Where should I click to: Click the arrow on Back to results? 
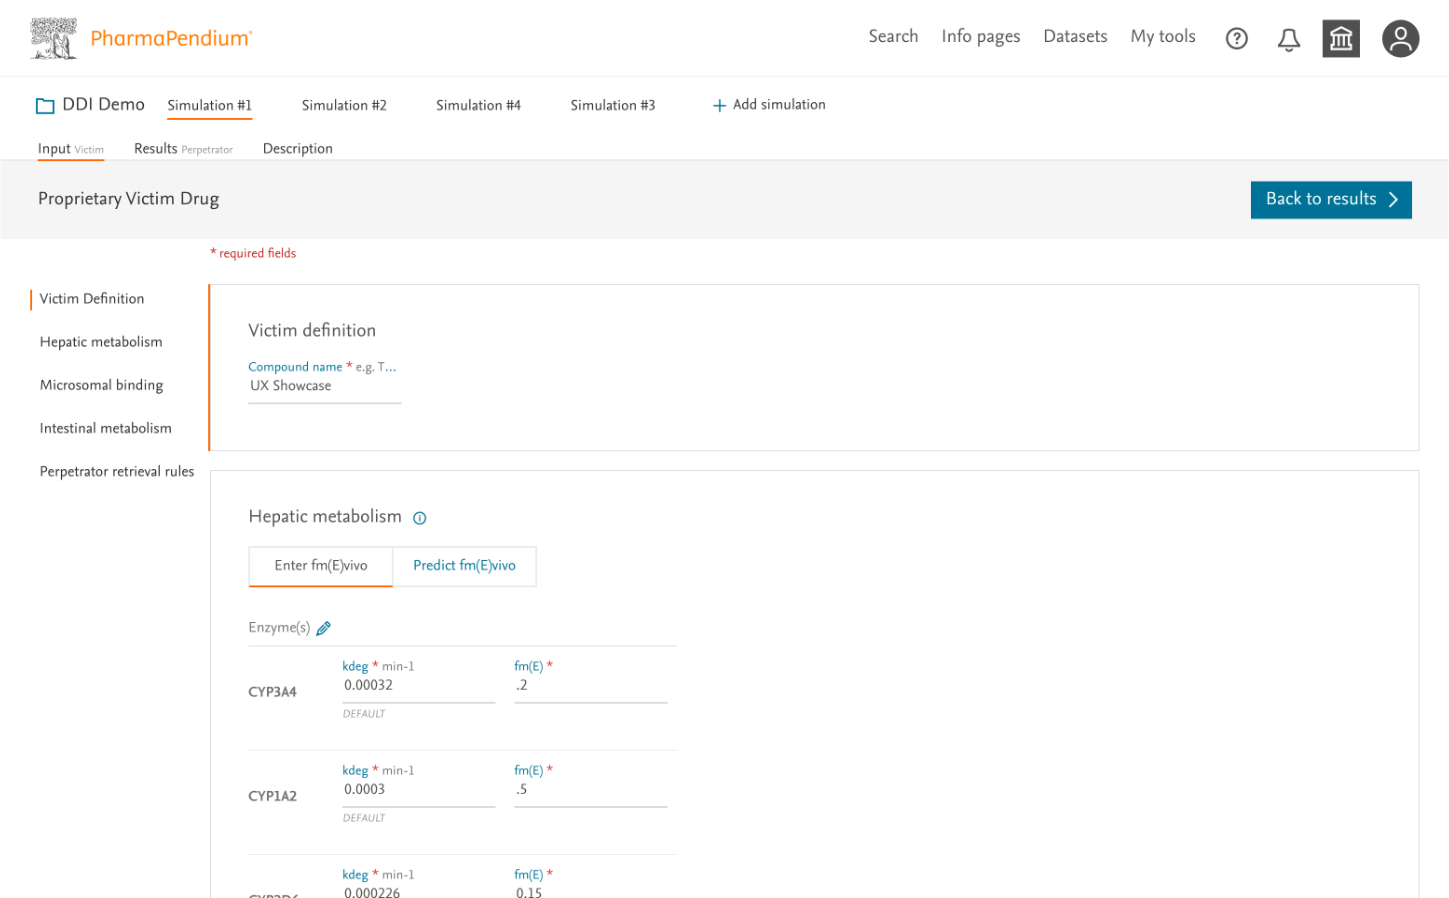(x=1393, y=199)
